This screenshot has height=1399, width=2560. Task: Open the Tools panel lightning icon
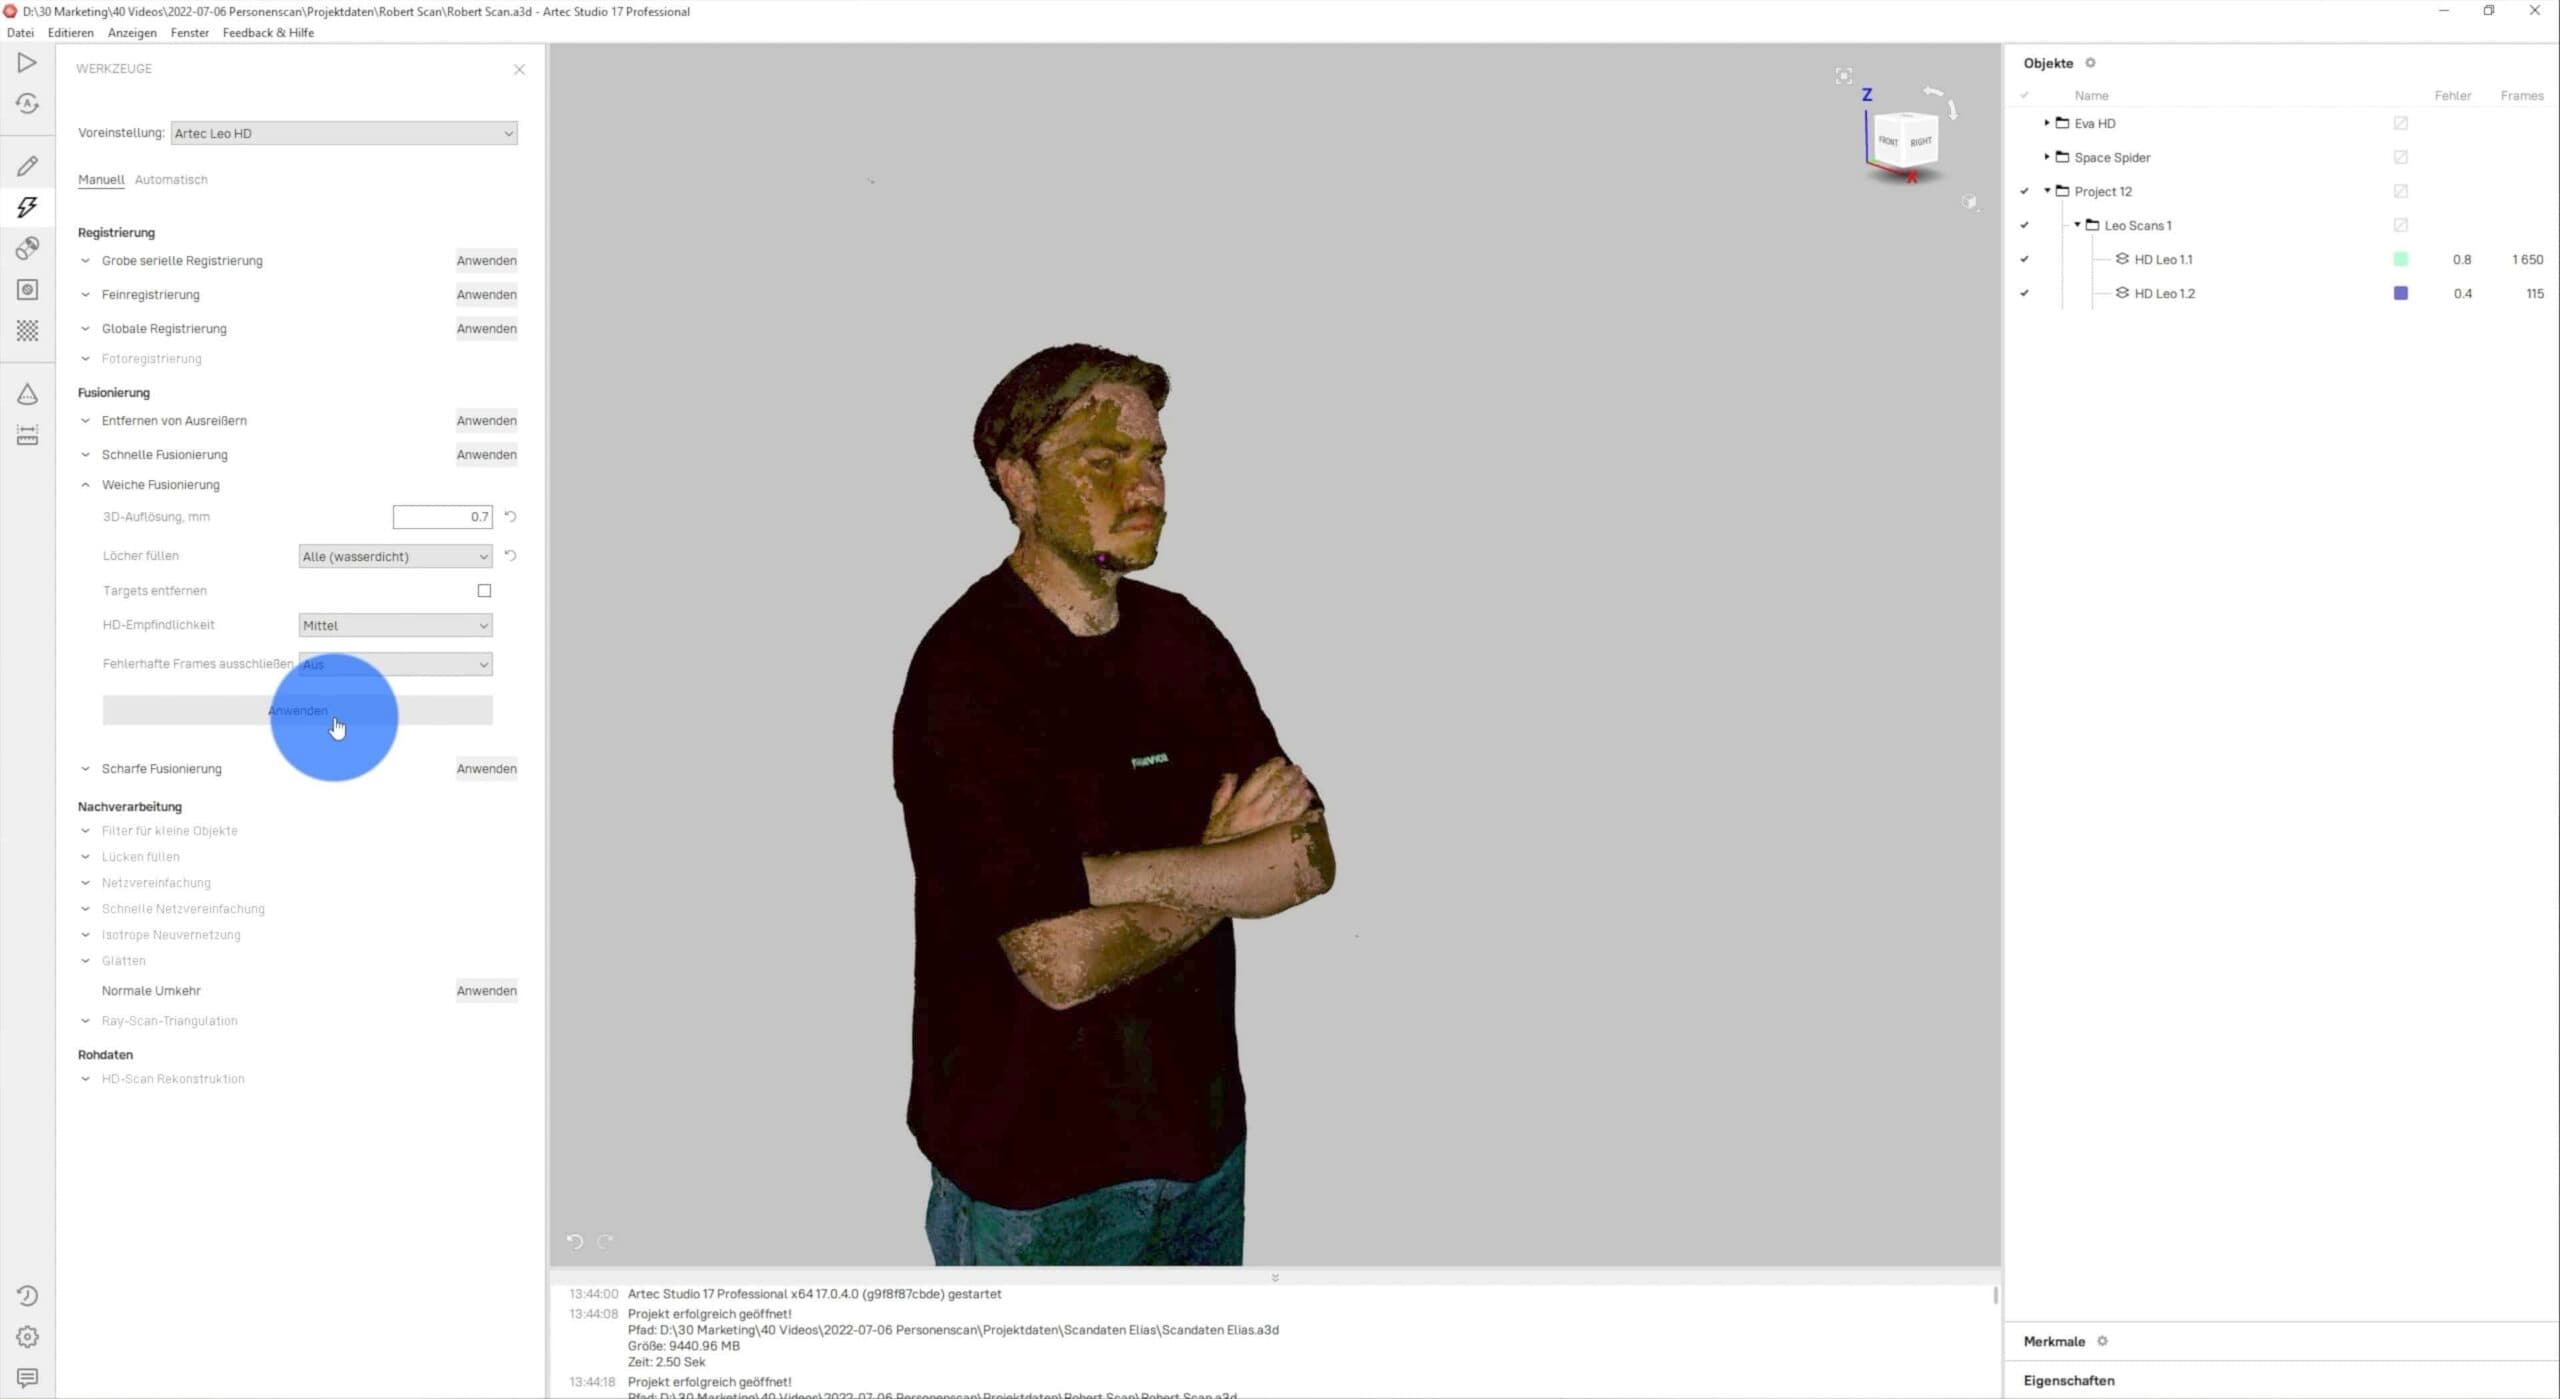pyautogui.click(x=27, y=207)
